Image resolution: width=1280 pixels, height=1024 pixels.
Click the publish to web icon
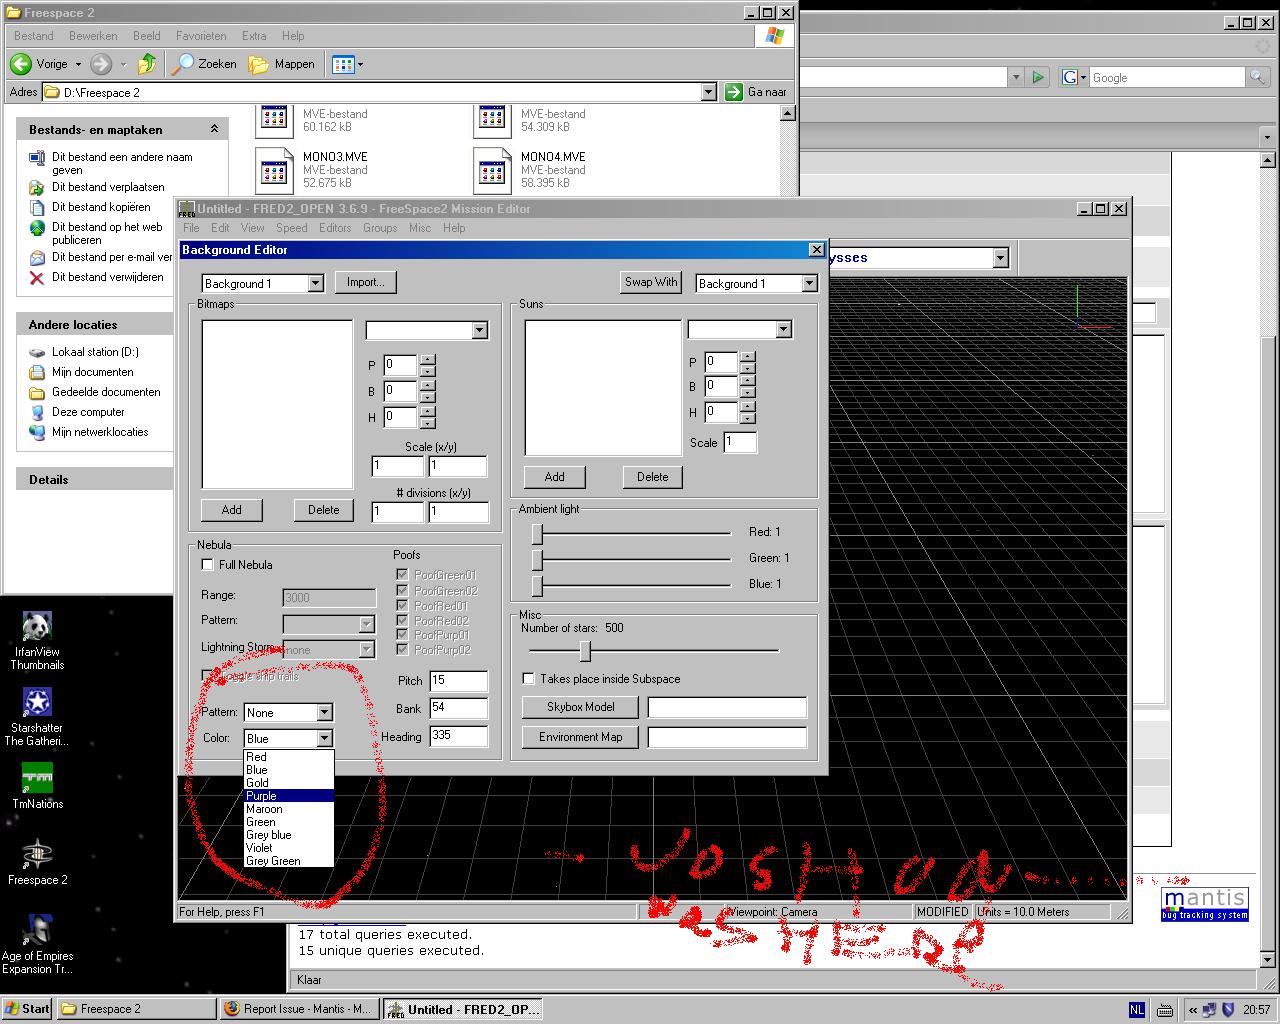[37, 228]
